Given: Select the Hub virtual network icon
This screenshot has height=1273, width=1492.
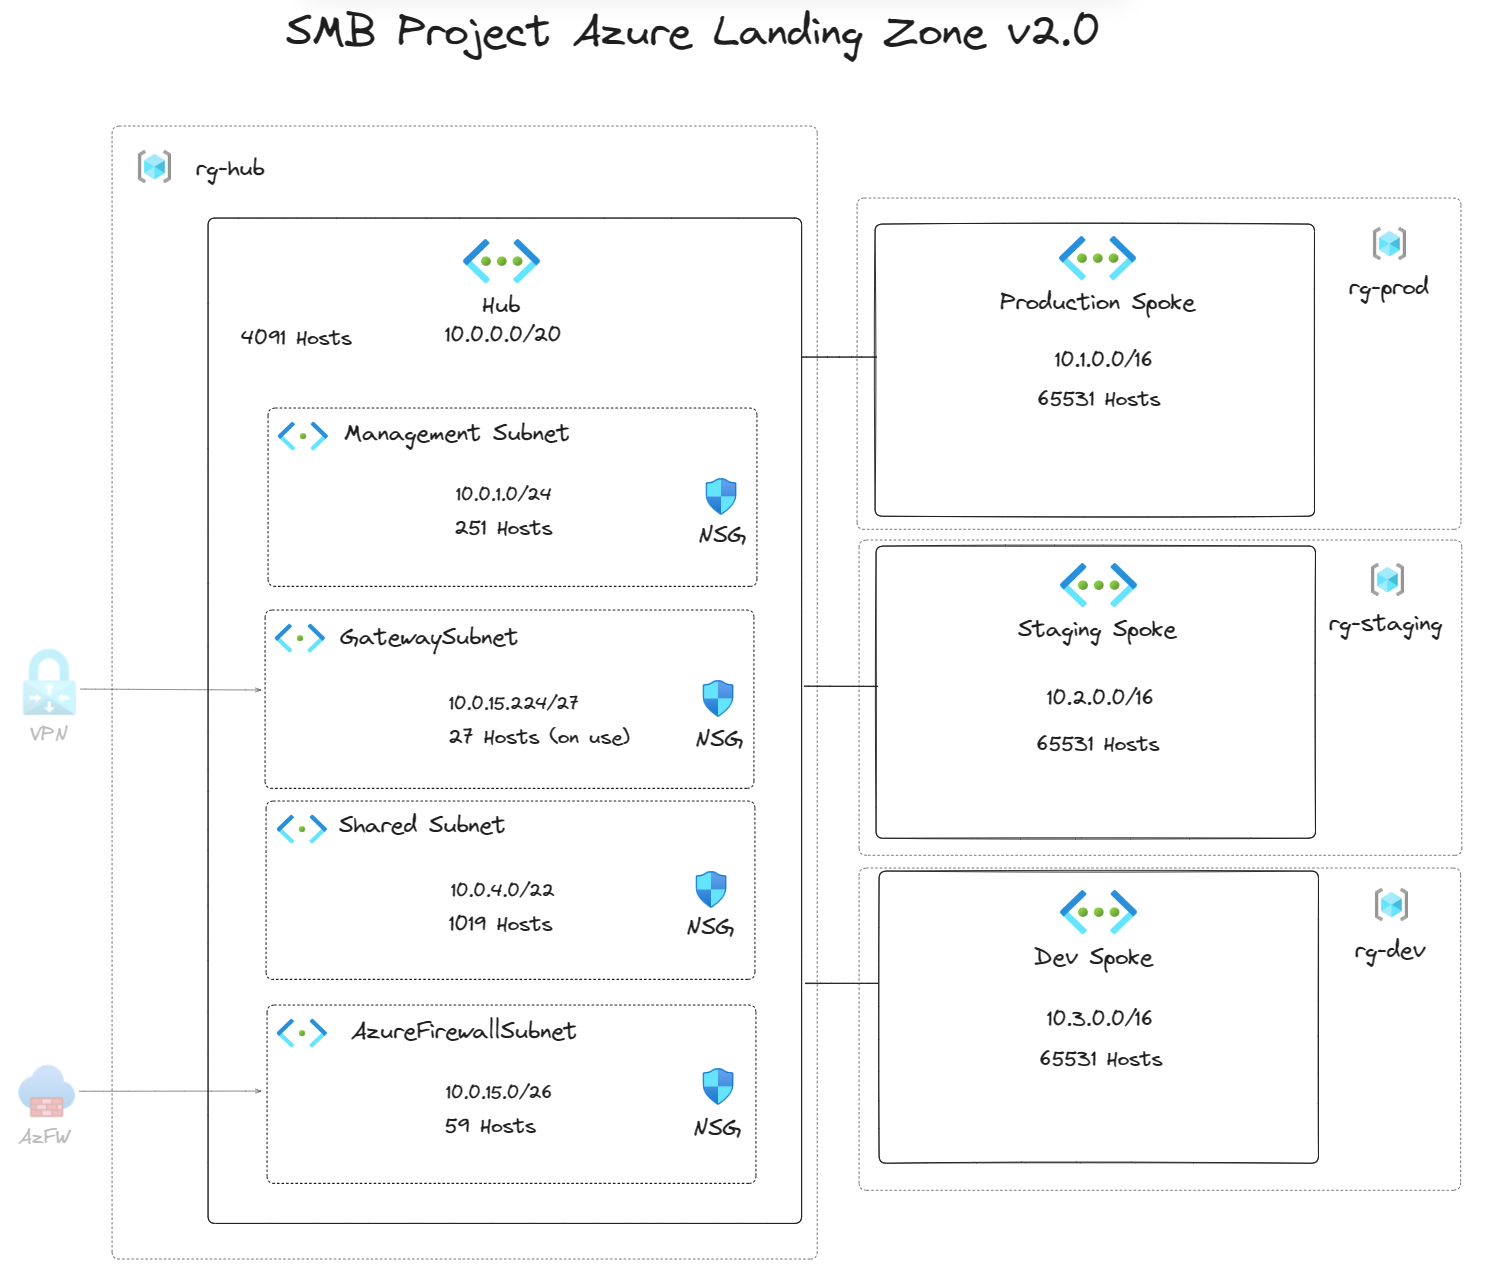Looking at the screenshot, I should [501, 261].
